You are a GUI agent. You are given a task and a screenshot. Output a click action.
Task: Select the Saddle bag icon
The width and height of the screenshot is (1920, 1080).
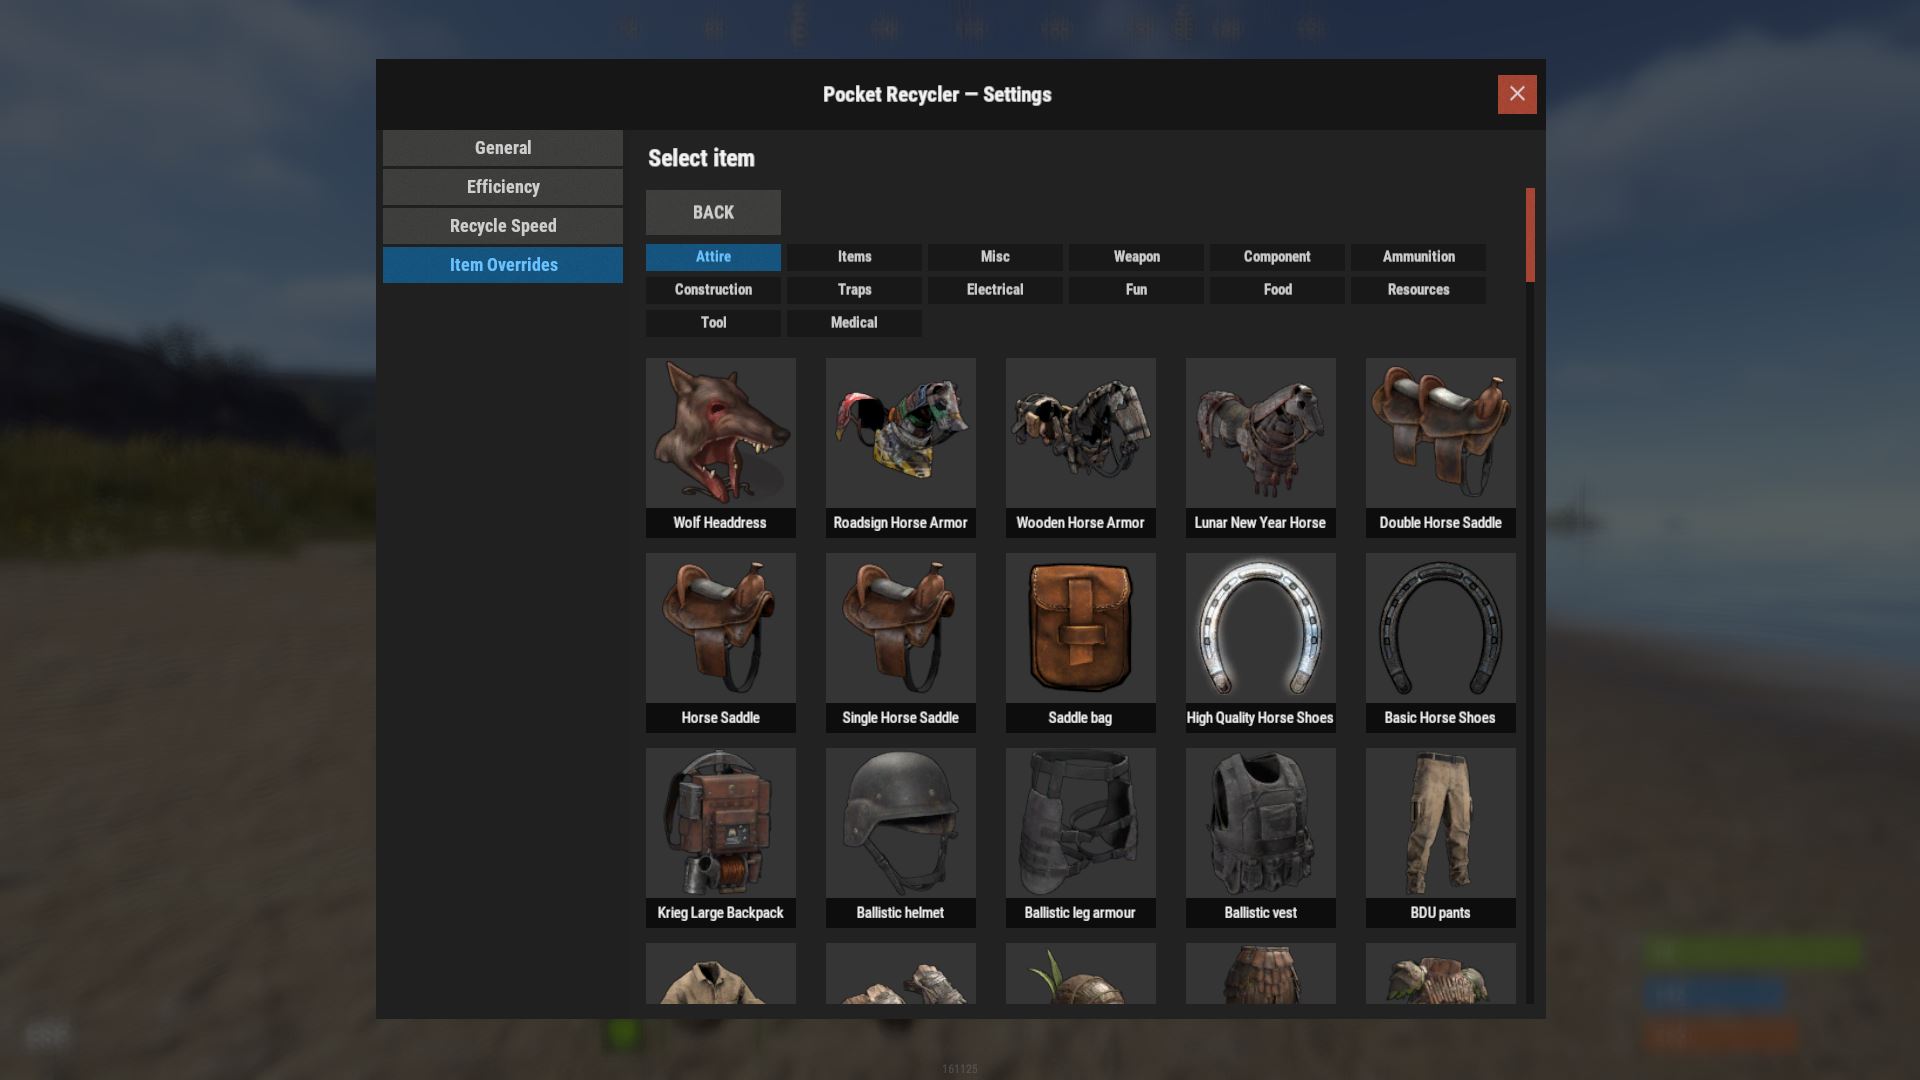click(x=1081, y=627)
